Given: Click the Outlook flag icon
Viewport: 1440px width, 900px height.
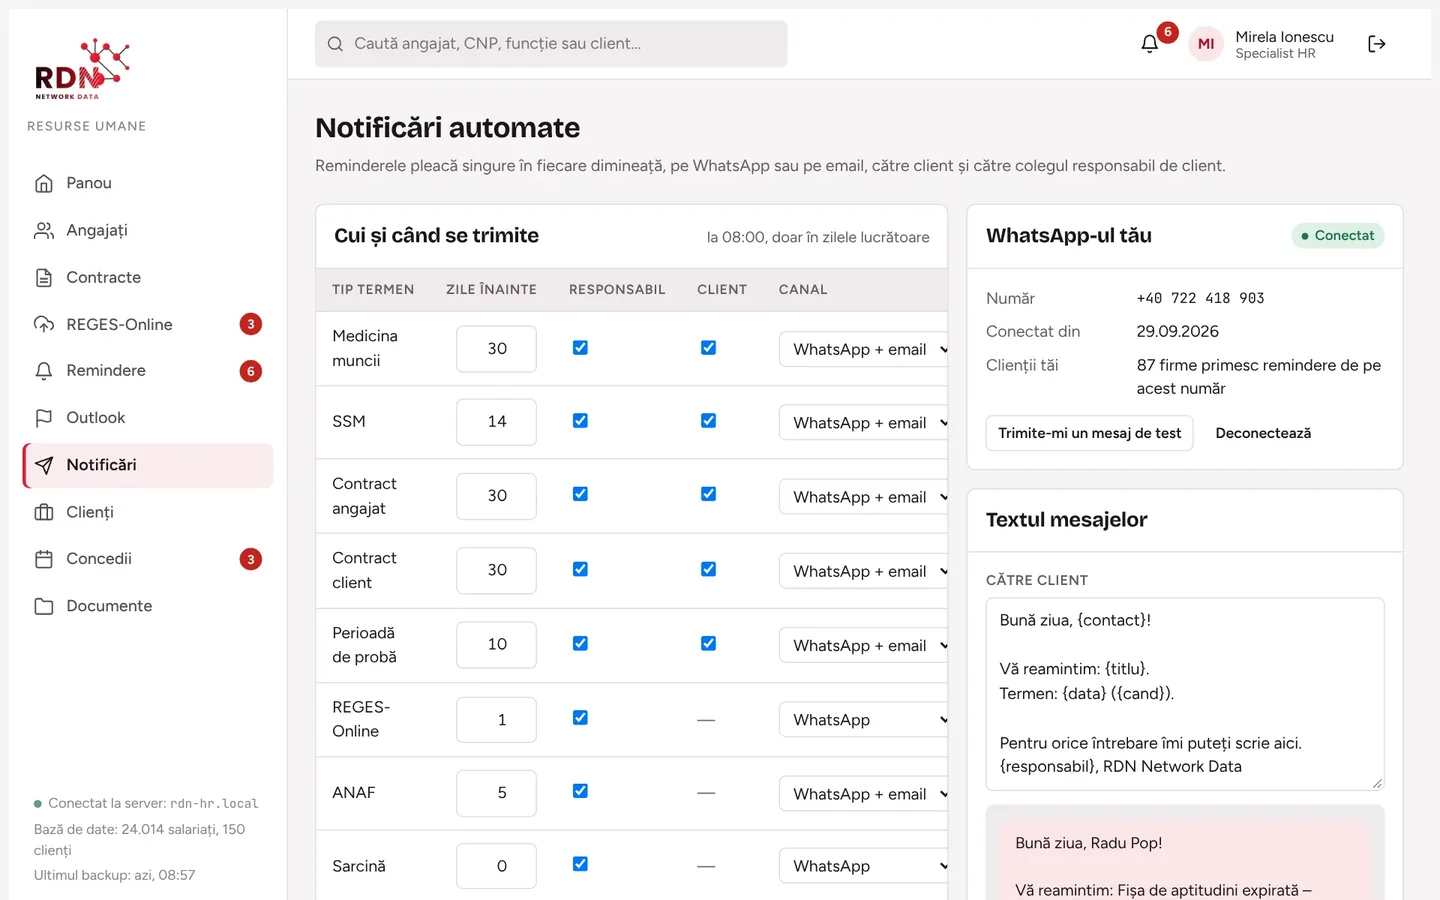Looking at the screenshot, I should pos(44,418).
